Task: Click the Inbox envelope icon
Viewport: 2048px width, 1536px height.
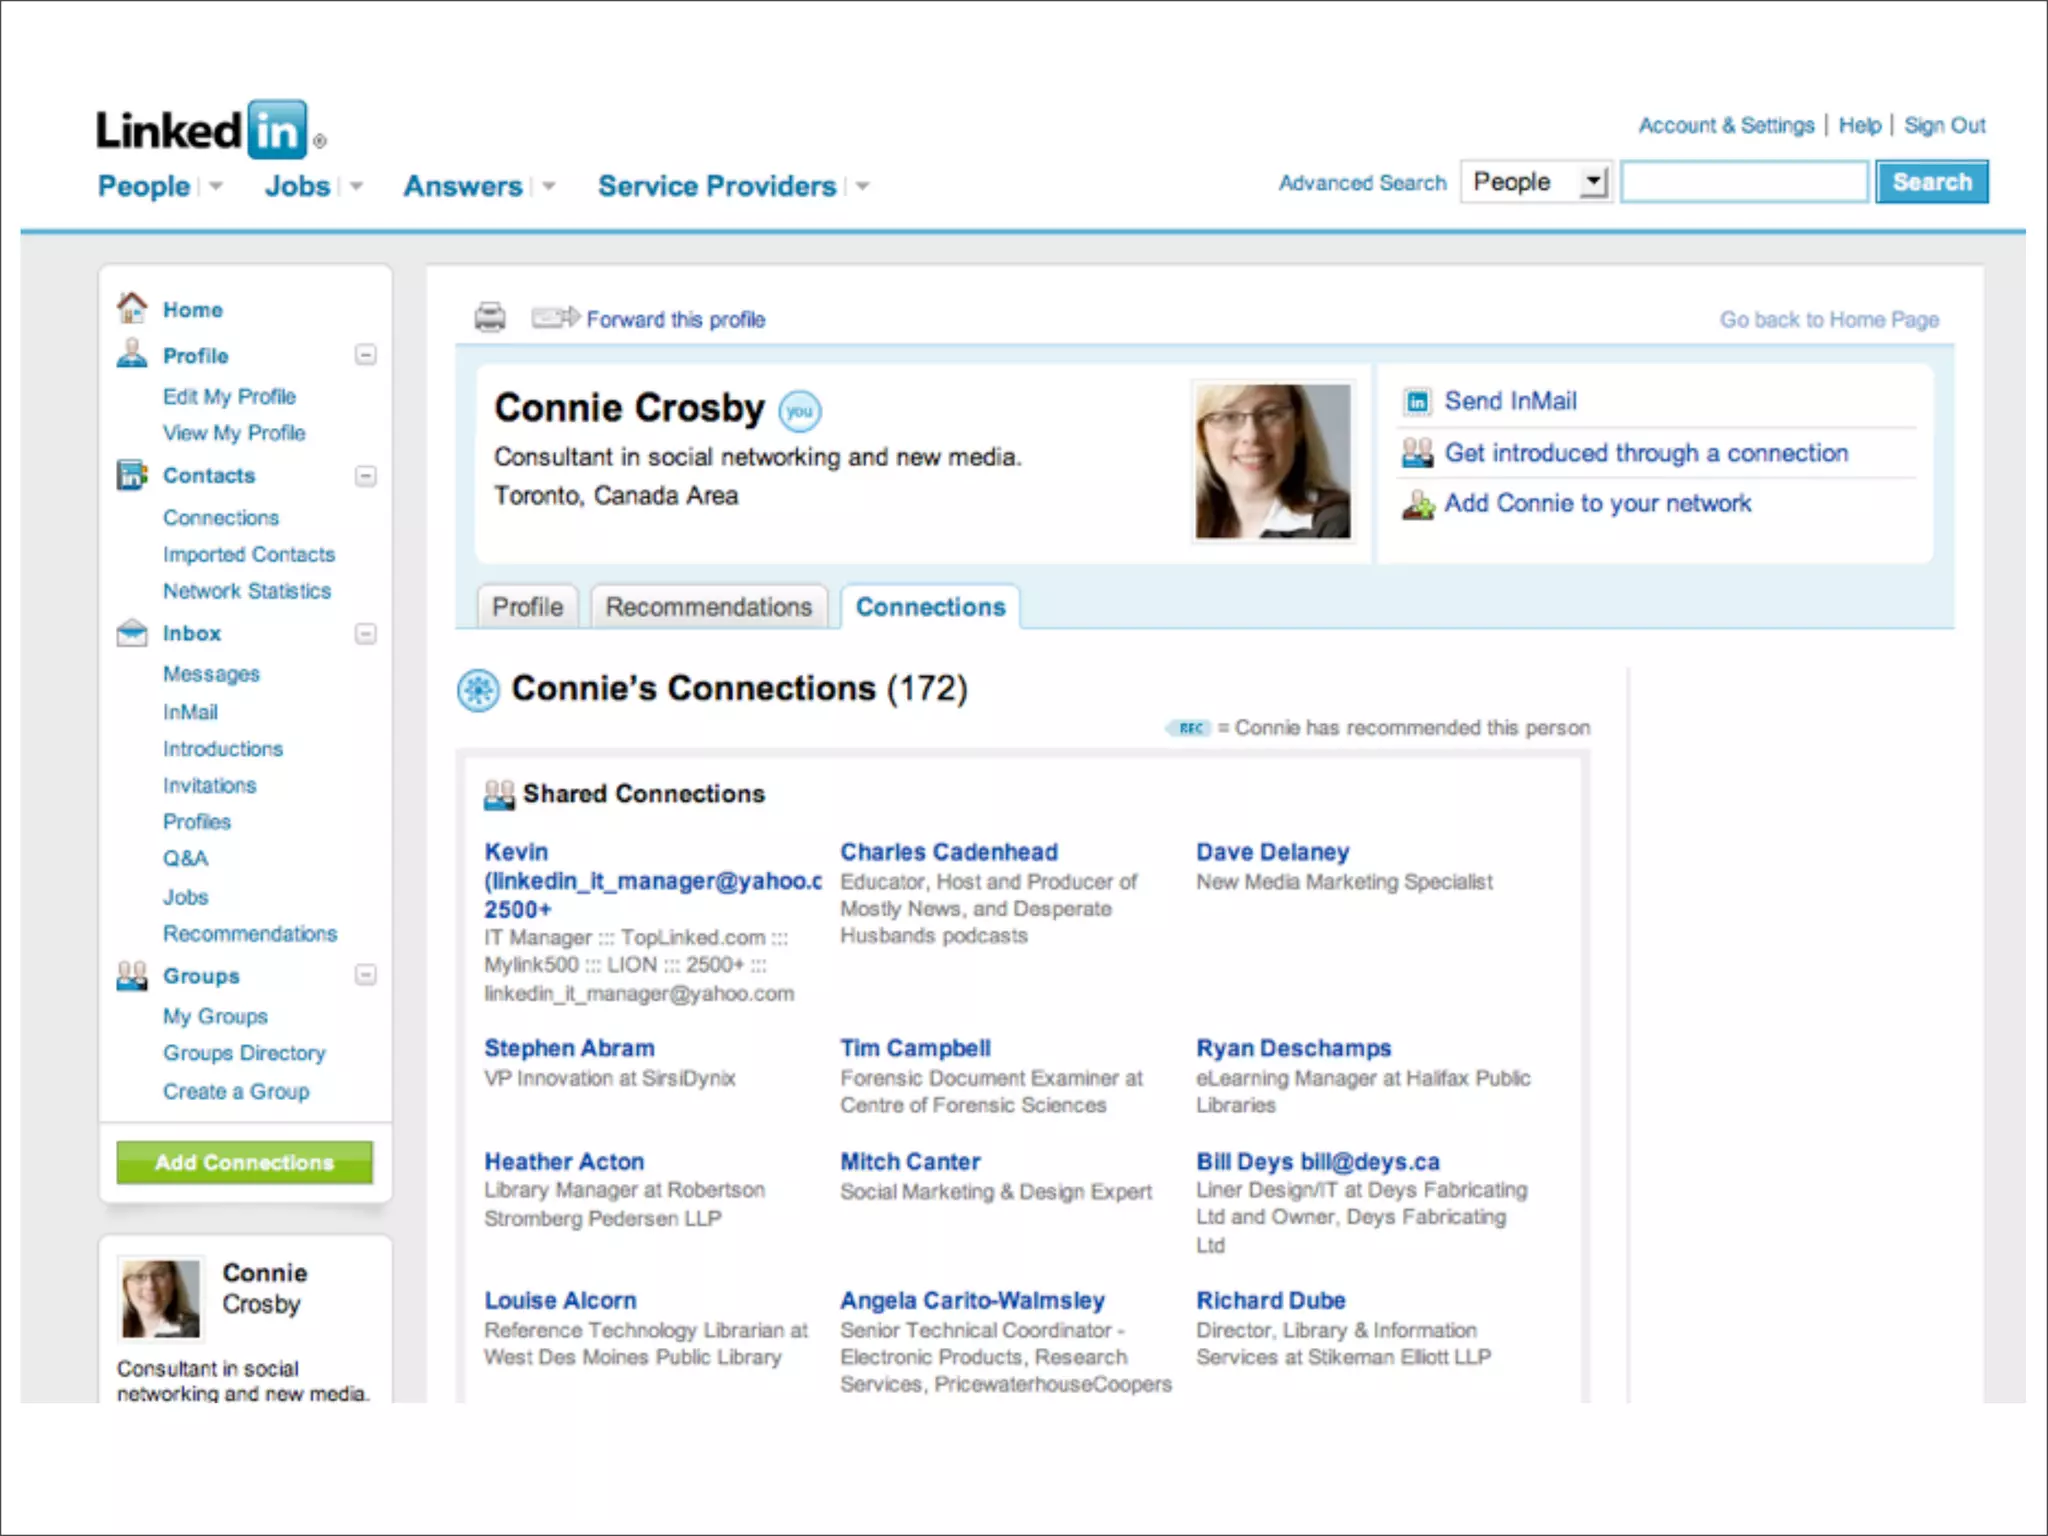Action: (x=132, y=633)
